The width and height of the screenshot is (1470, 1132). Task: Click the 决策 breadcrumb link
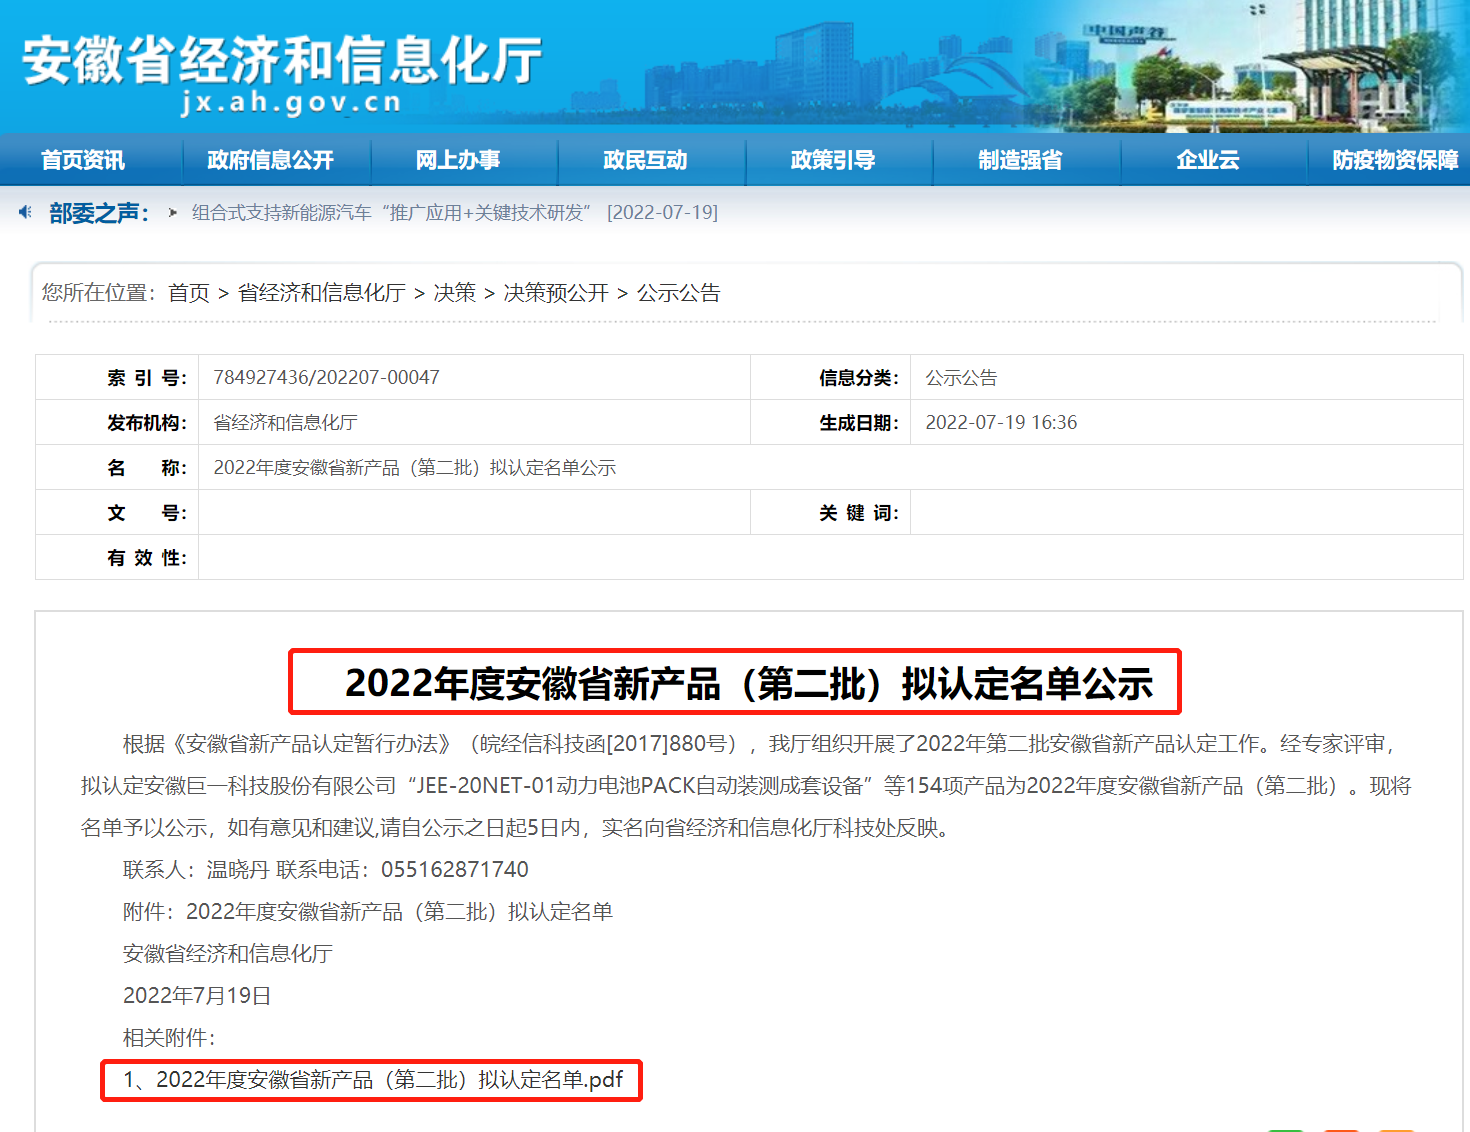(455, 293)
